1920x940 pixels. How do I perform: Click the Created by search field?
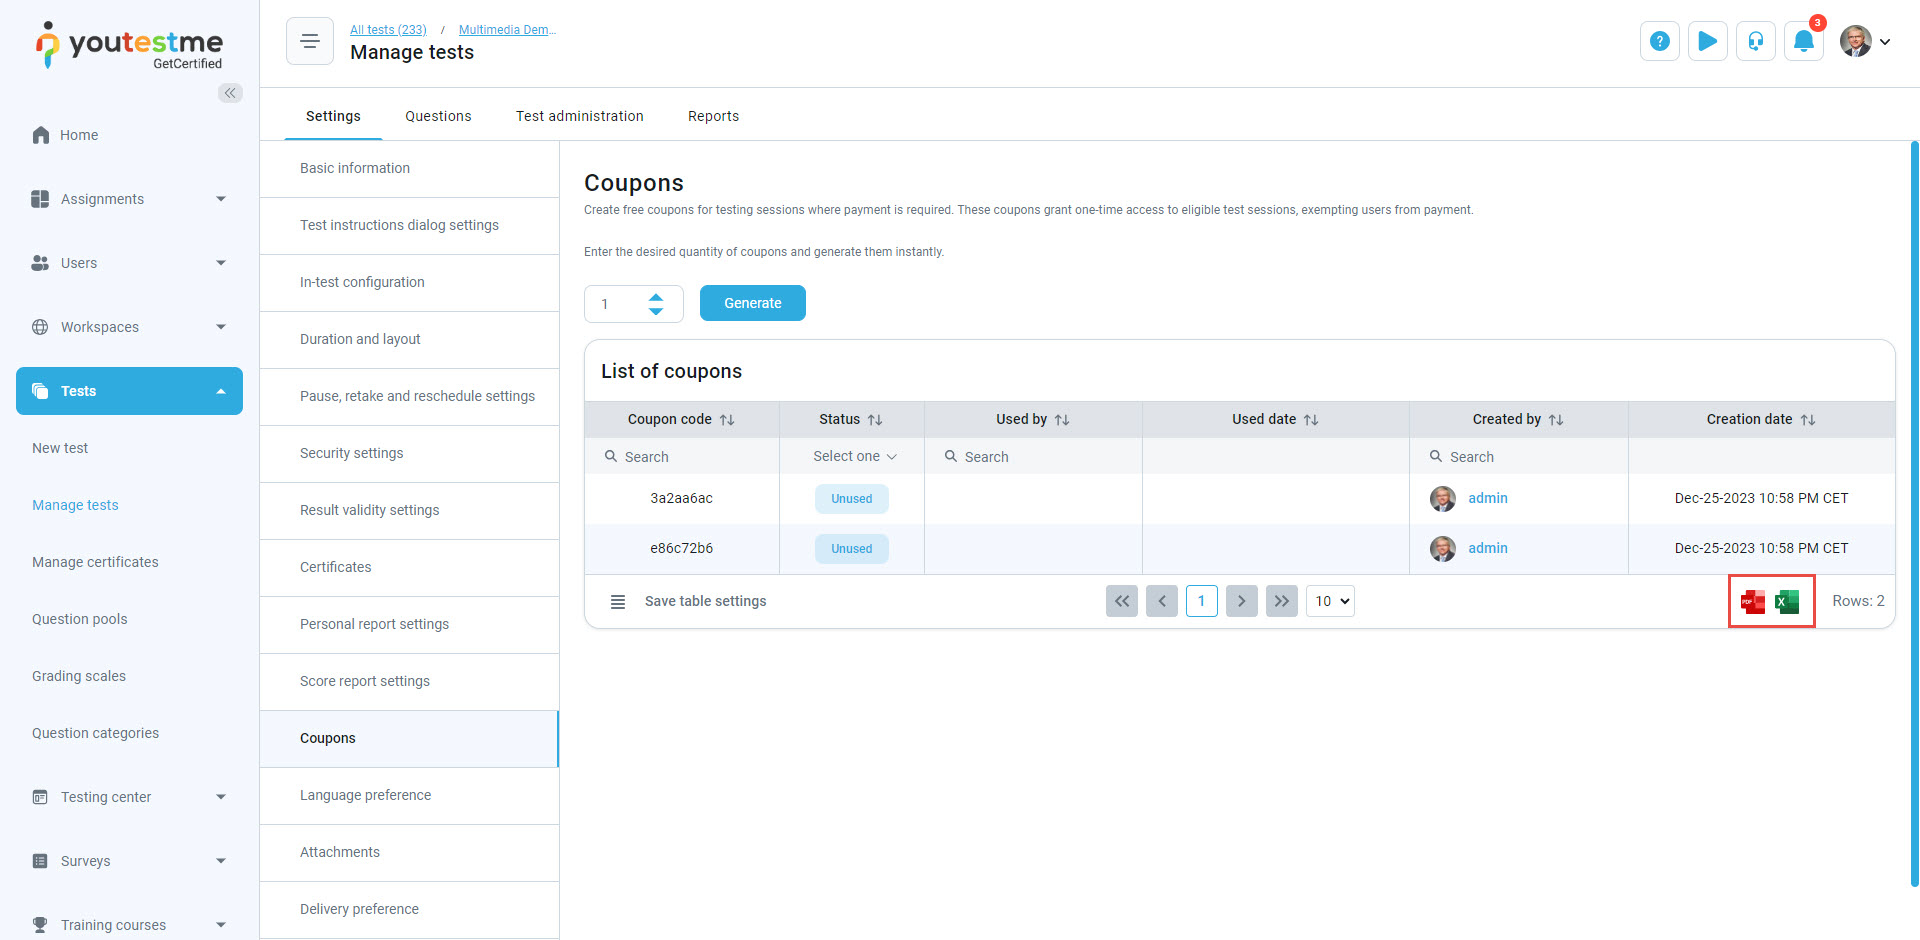[1518, 457]
